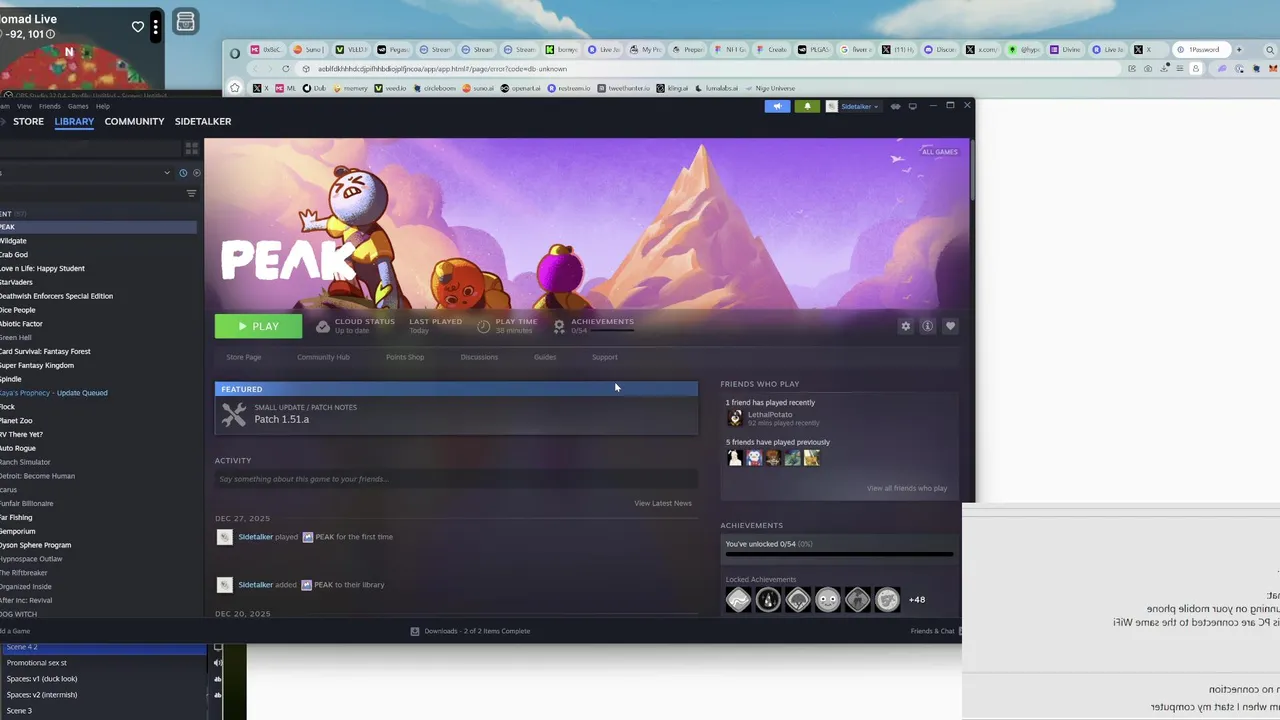This screenshot has width=1280, height=720.
Task: Open the SIDETALKER profile tab
Action: click(x=203, y=121)
